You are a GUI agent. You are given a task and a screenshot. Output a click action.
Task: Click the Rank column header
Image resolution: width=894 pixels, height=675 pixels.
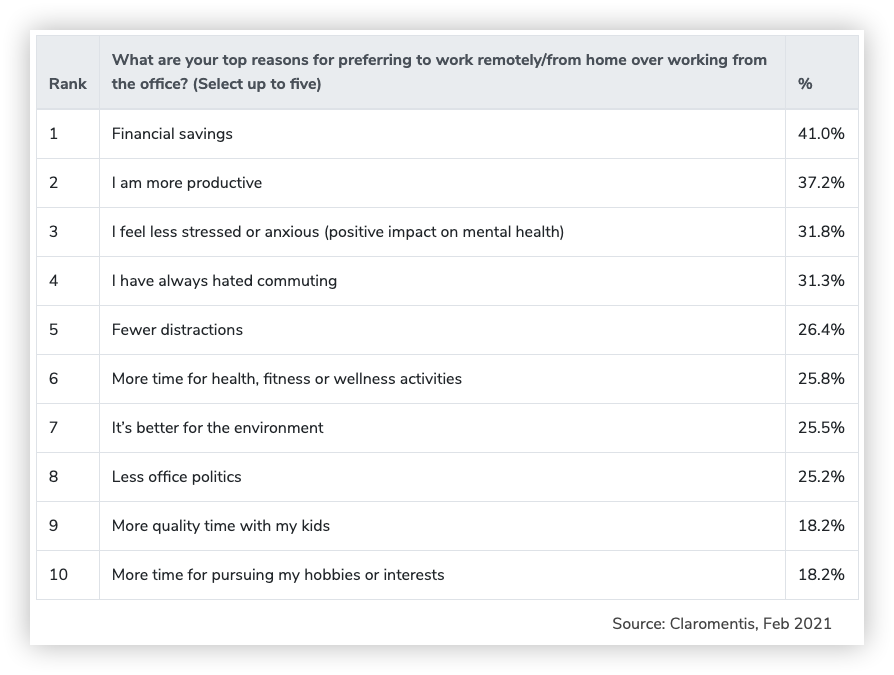[x=67, y=84]
